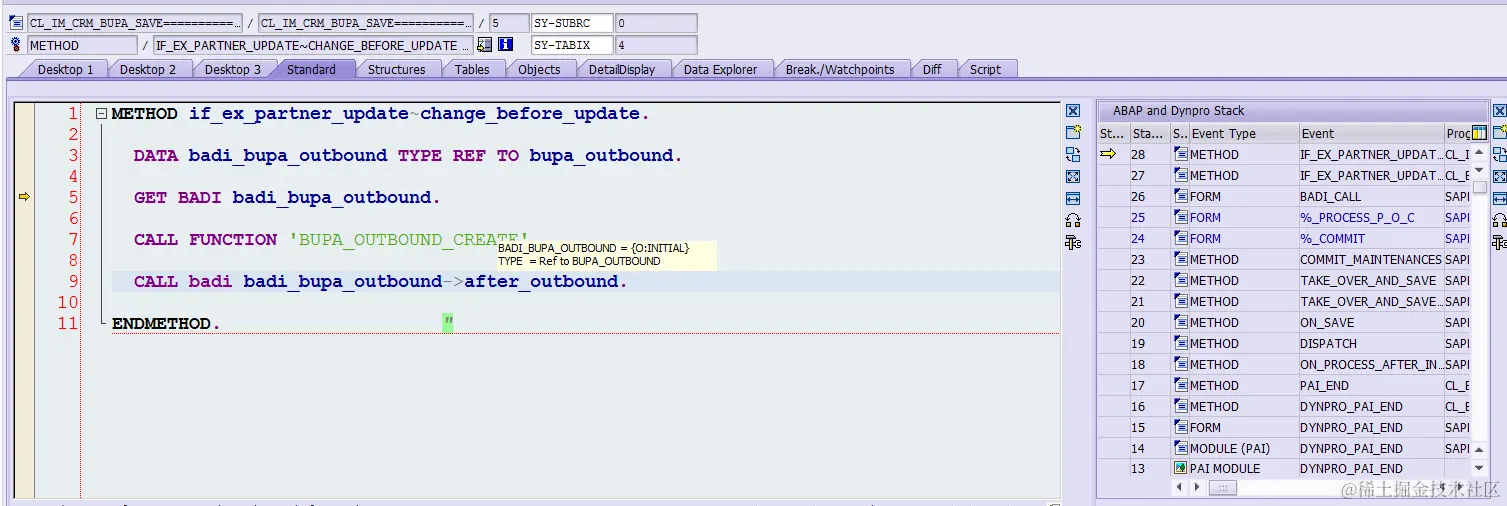Open the Script tab
1507x506 pixels.
[985, 69]
